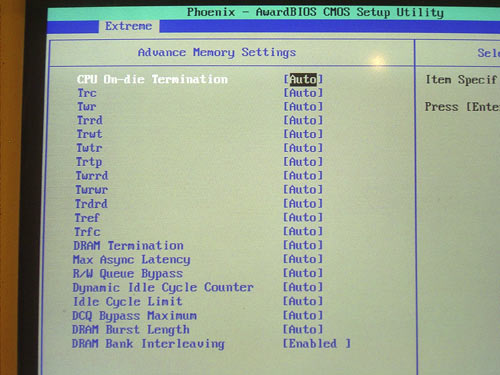
Task: Select the Twrwr setting label
Action: 92,190
